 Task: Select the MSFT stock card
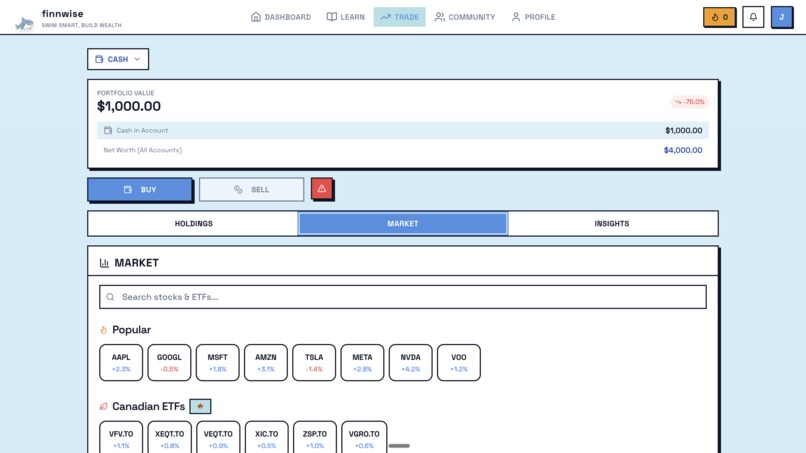click(217, 363)
